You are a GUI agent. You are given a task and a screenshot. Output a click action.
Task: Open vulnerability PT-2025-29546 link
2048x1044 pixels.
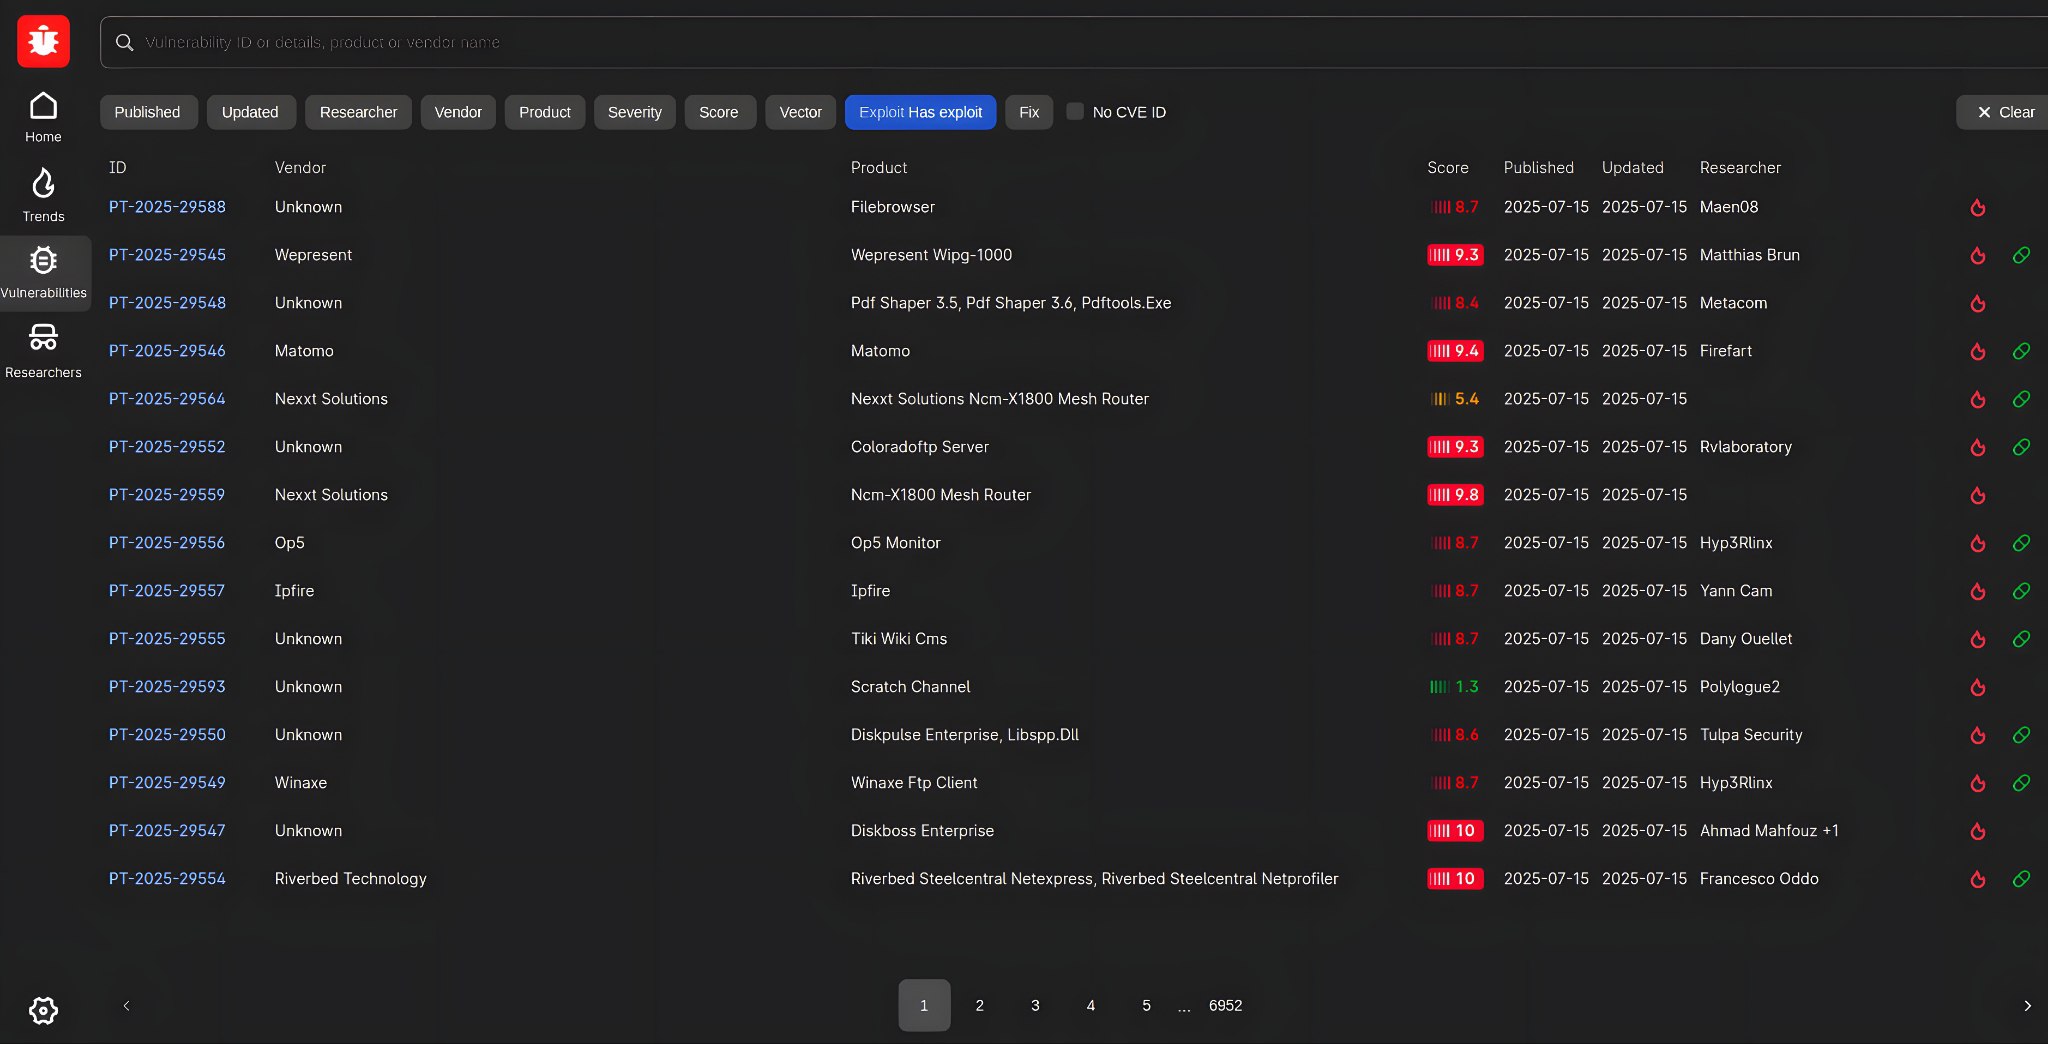167,351
